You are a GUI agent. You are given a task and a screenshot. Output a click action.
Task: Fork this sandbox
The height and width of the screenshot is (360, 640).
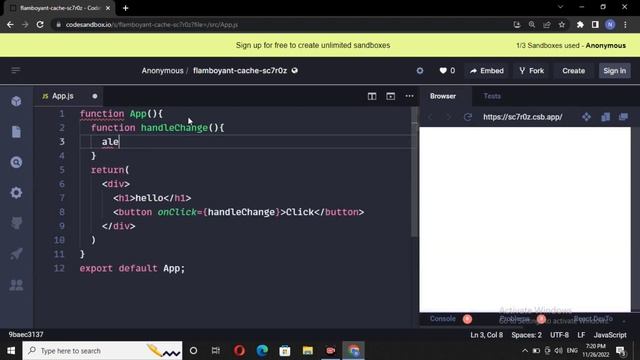pyautogui.click(x=532, y=71)
